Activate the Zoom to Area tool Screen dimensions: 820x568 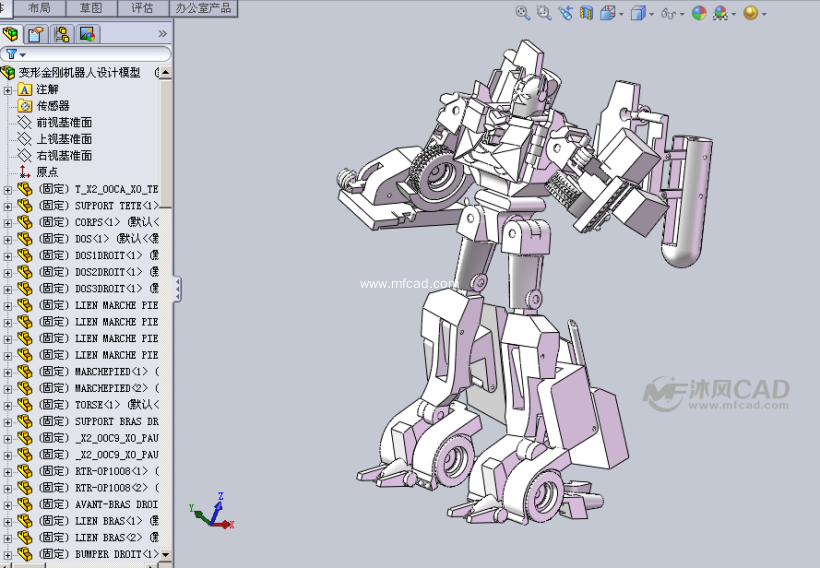pyautogui.click(x=544, y=13)
